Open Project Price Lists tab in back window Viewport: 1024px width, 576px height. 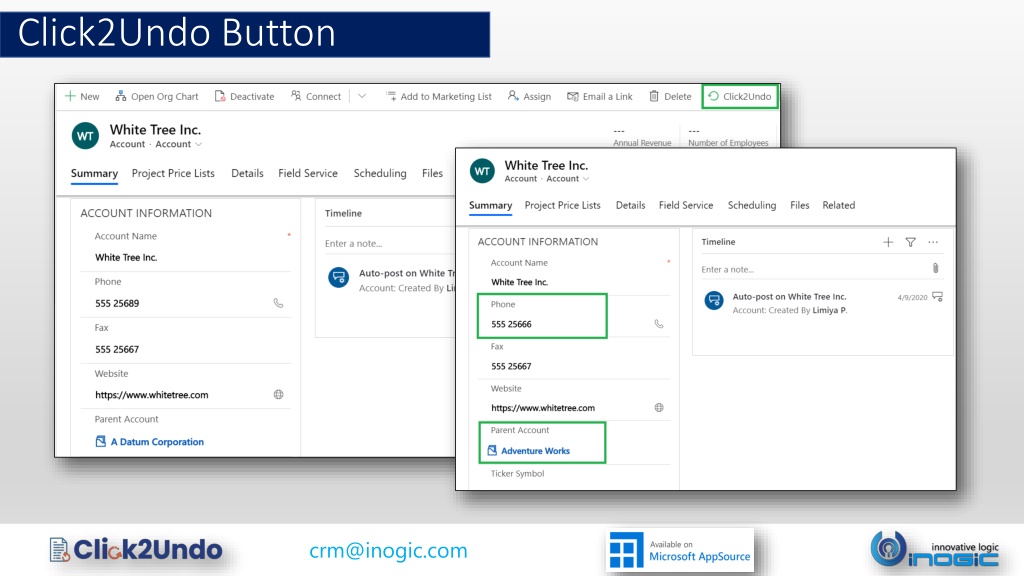pyautogui.click(x=173, y=174)
